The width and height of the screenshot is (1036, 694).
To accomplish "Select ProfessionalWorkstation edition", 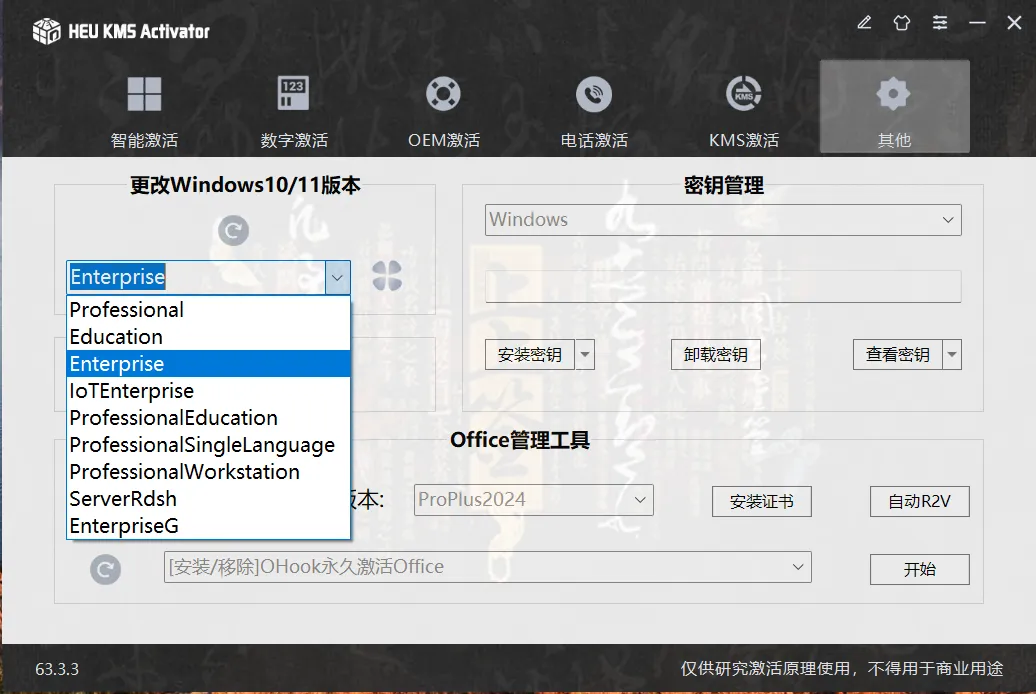I will (208, 472).
